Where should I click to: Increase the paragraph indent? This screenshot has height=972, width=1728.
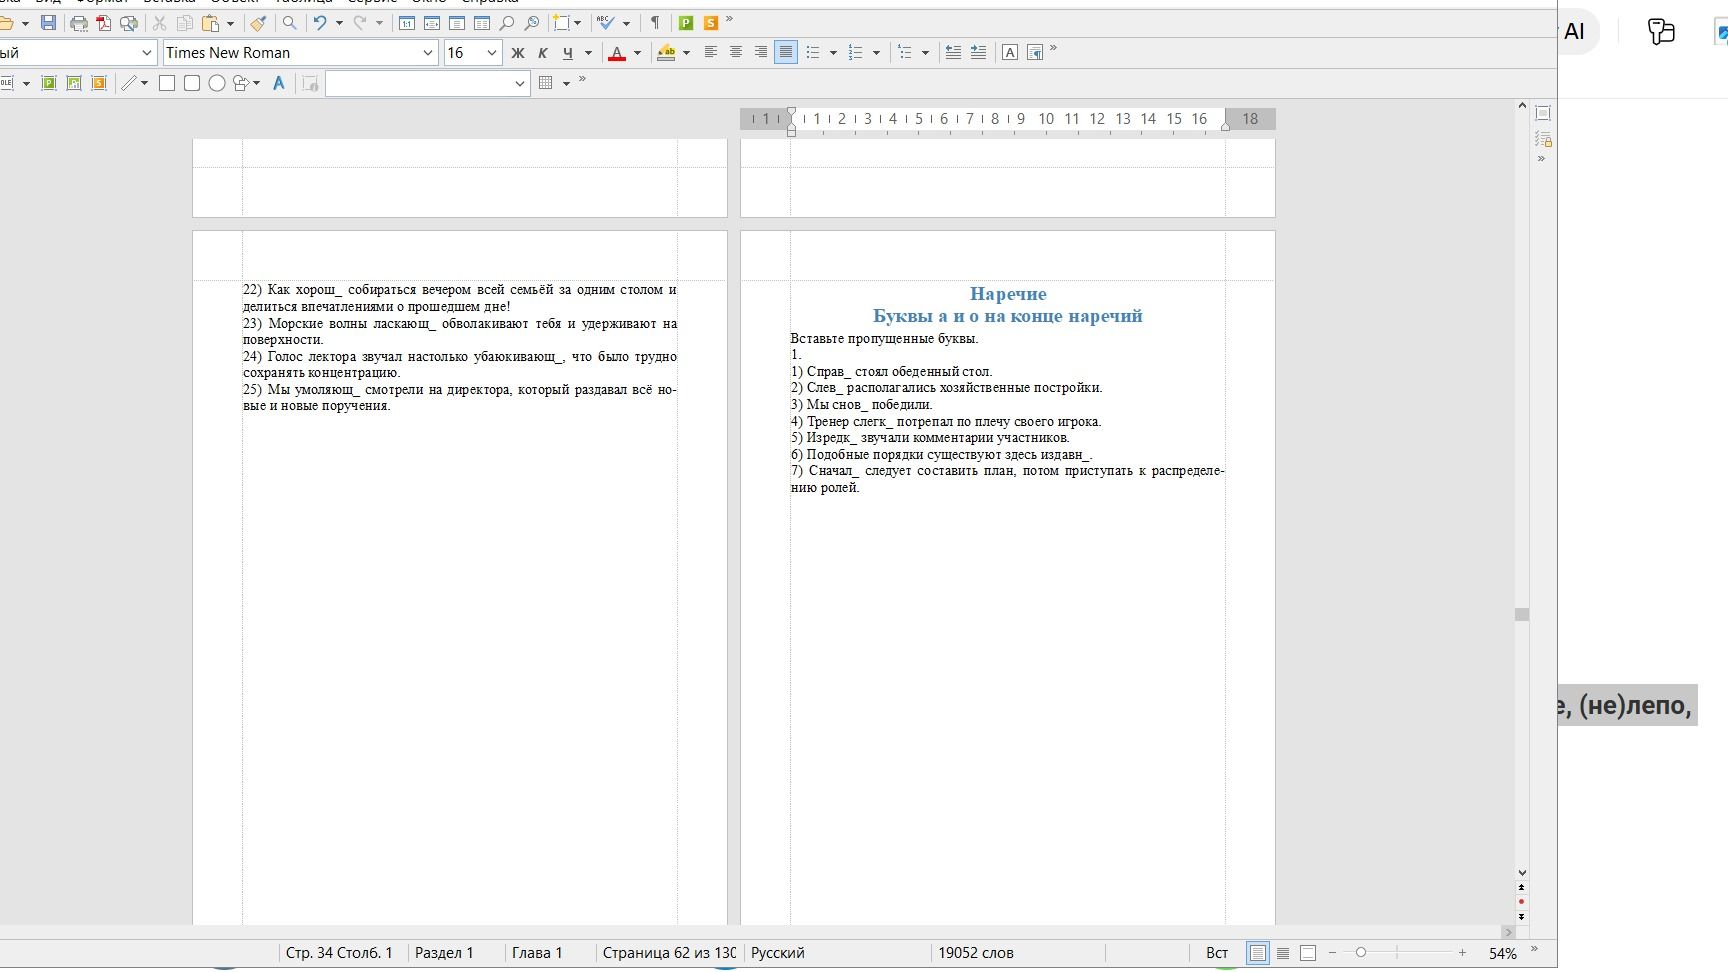click(978, 53)
